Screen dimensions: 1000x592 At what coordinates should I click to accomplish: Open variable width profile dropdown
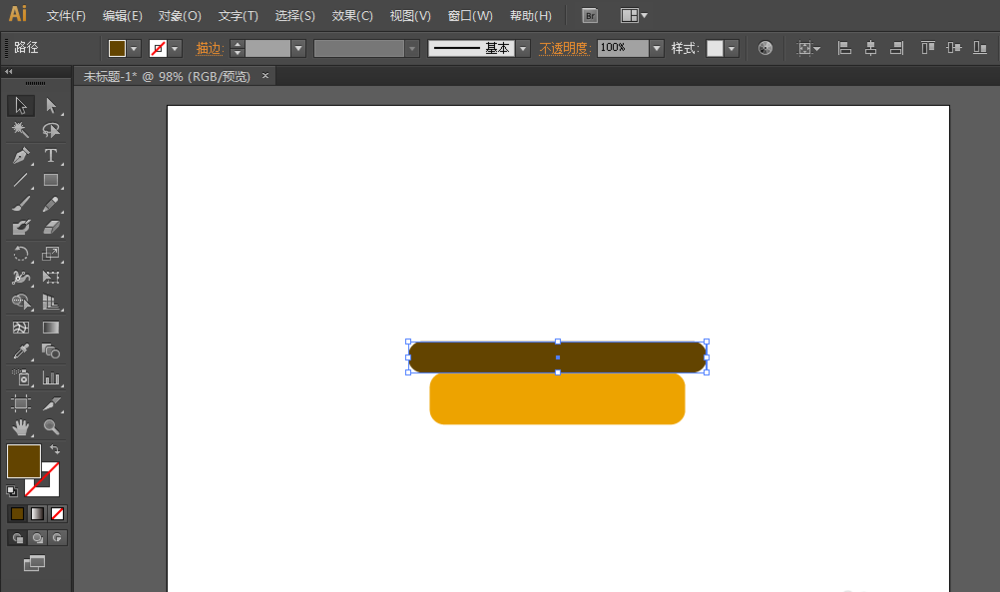[x=412, y=48]
